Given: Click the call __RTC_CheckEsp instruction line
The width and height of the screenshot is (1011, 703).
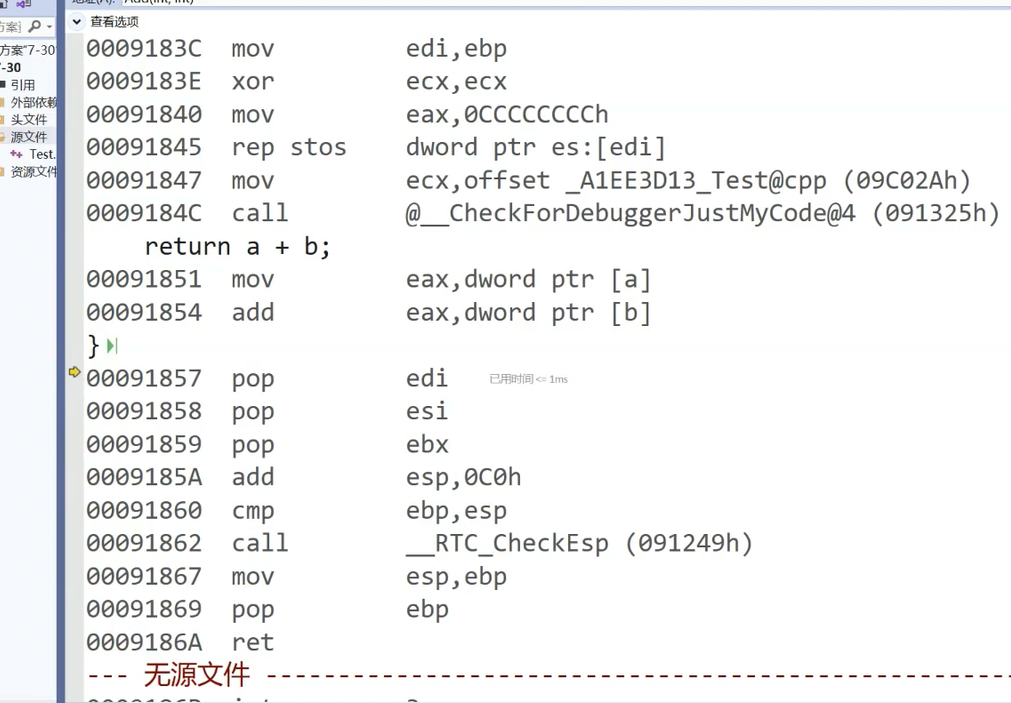Looking at the screenshot, I should pos(420,543).
